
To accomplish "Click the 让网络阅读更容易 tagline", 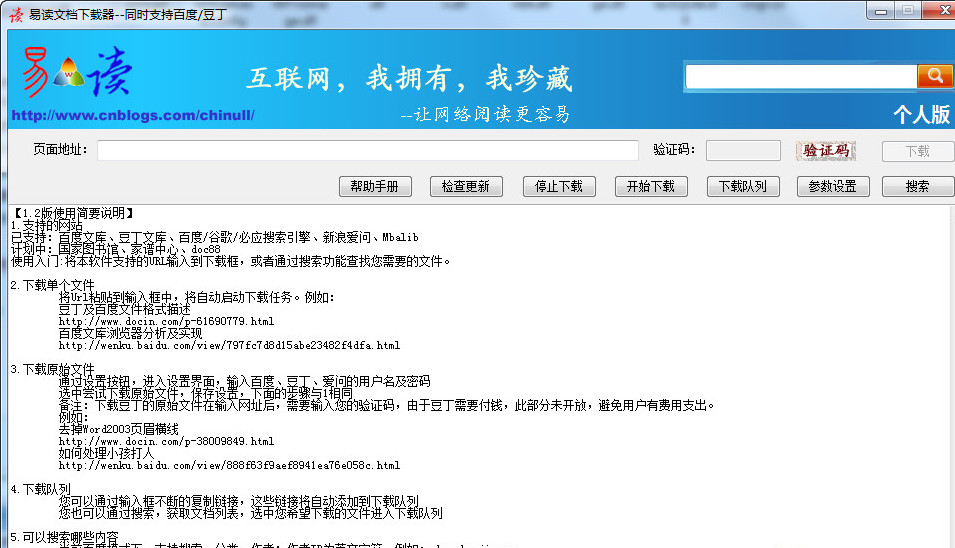I will (x=485, y=114).
